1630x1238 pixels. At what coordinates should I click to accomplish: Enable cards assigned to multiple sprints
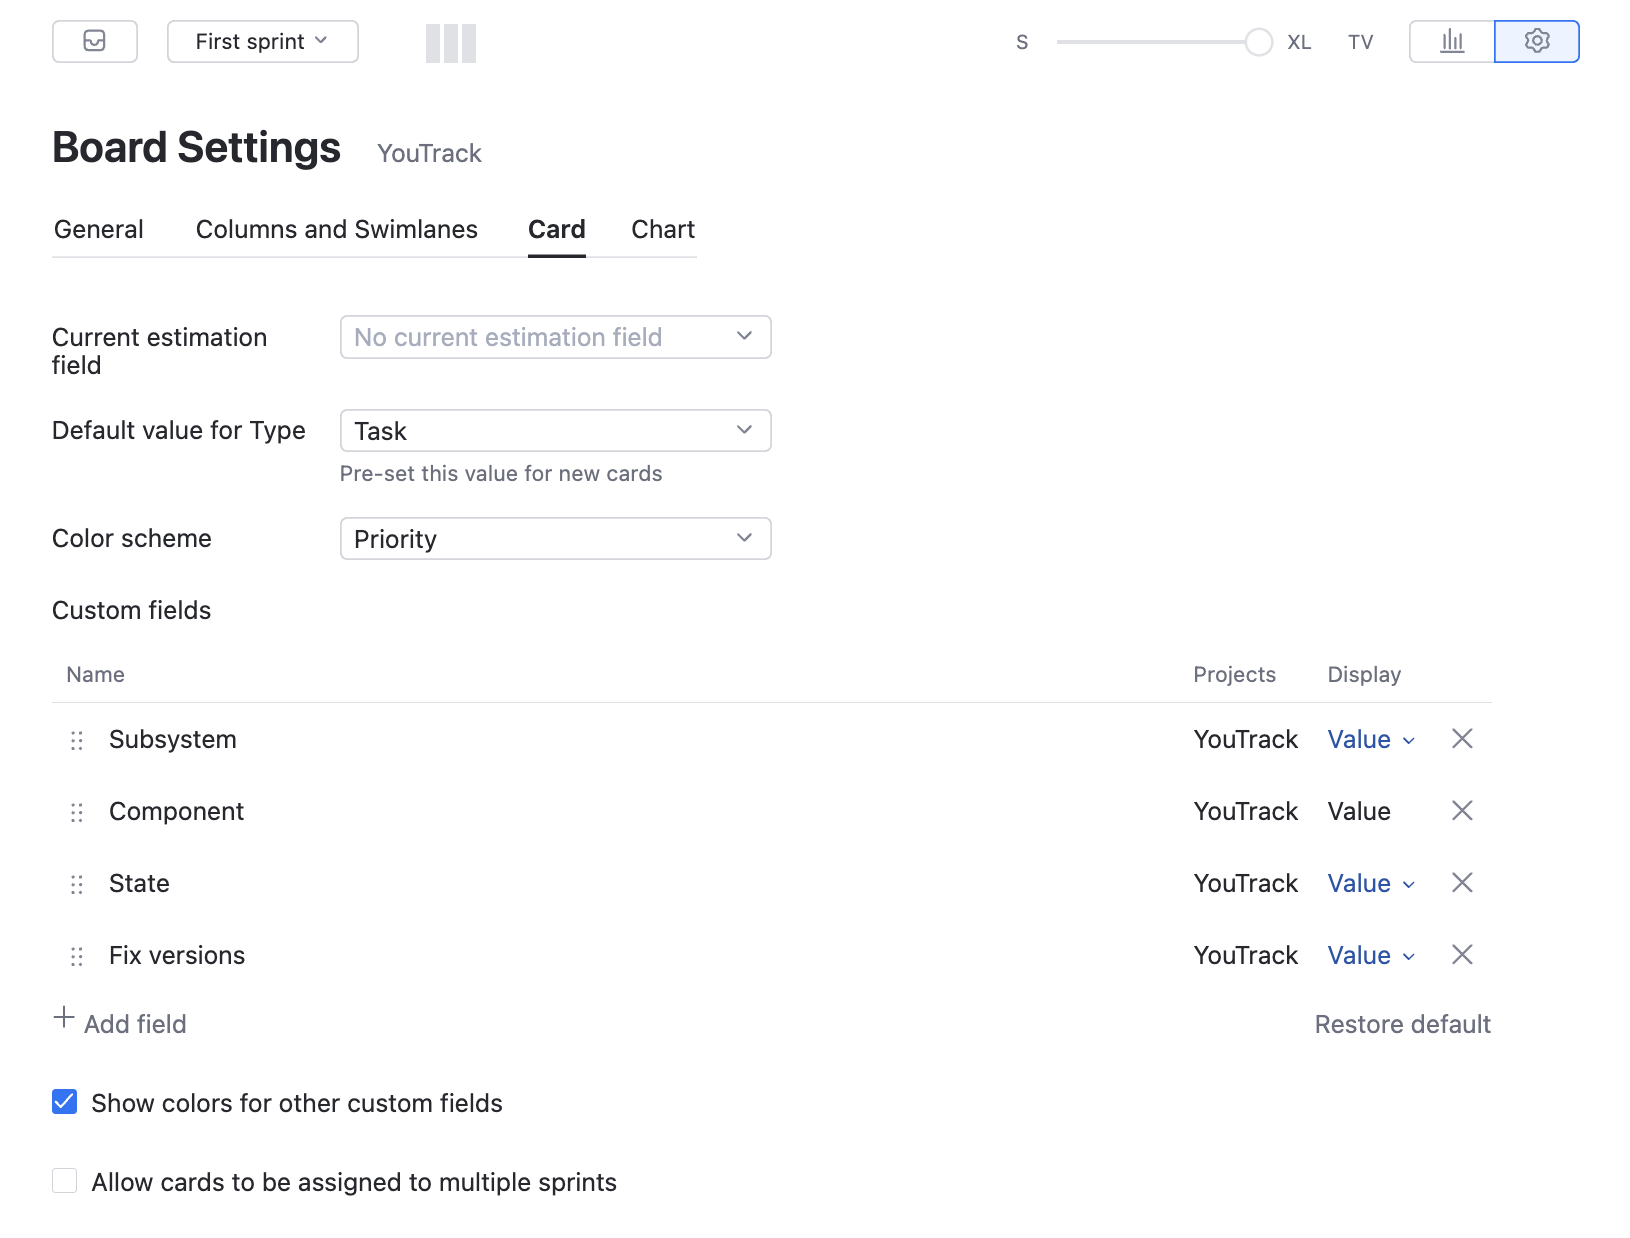[64, 1180]
